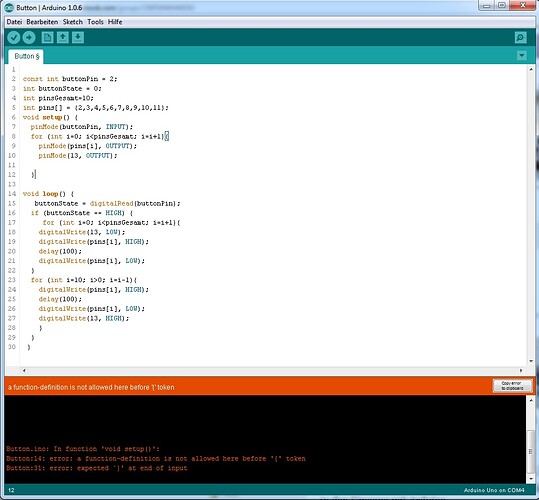Click 'pinMode(buttonPin, INPUT);' line
Image resolution: width=539 pixels, height=500 pixels.
[81, 127]
